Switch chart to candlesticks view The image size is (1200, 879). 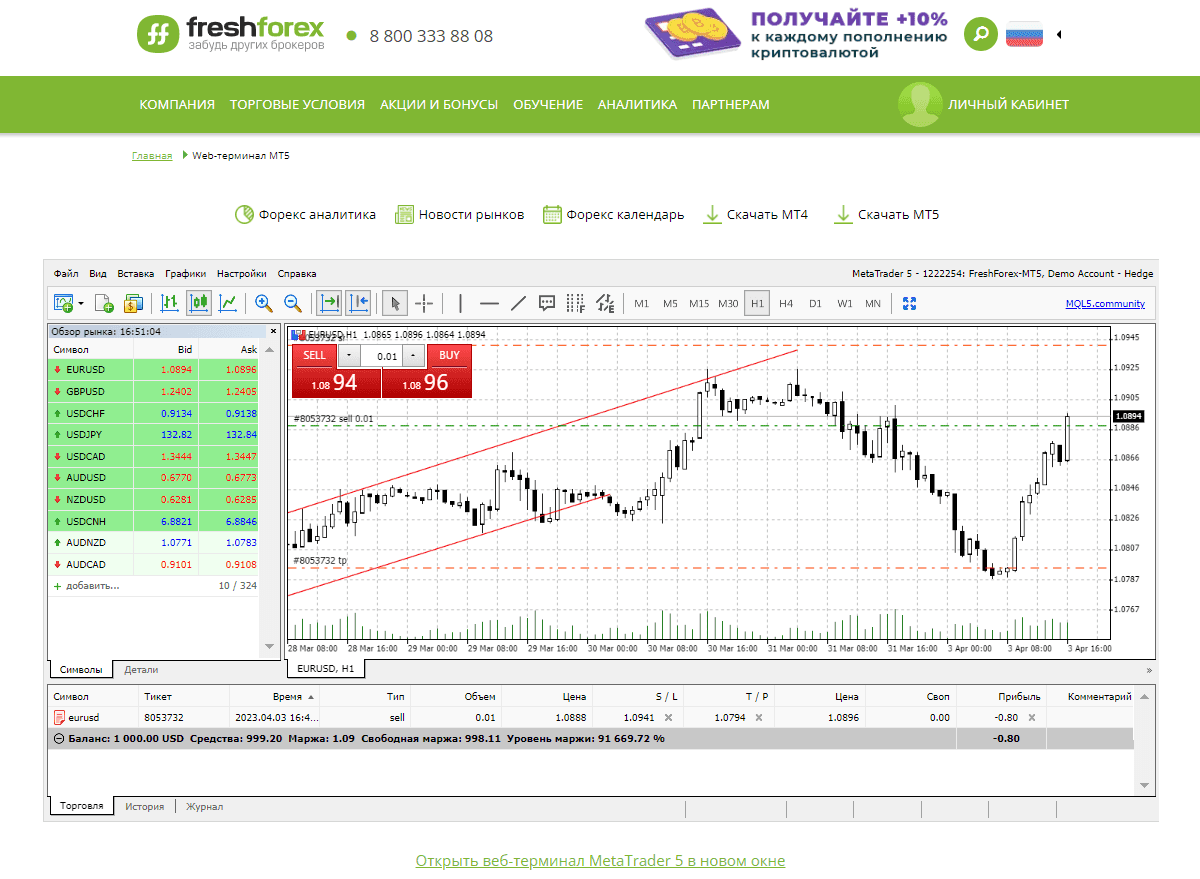(x=199, y=303)
